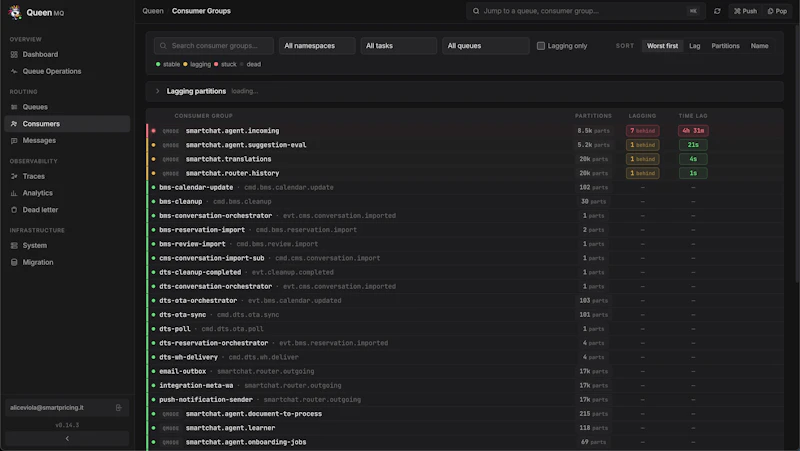Open the smartchat.translations group
This screenshot has height=451, width=800.
point(228,159)
